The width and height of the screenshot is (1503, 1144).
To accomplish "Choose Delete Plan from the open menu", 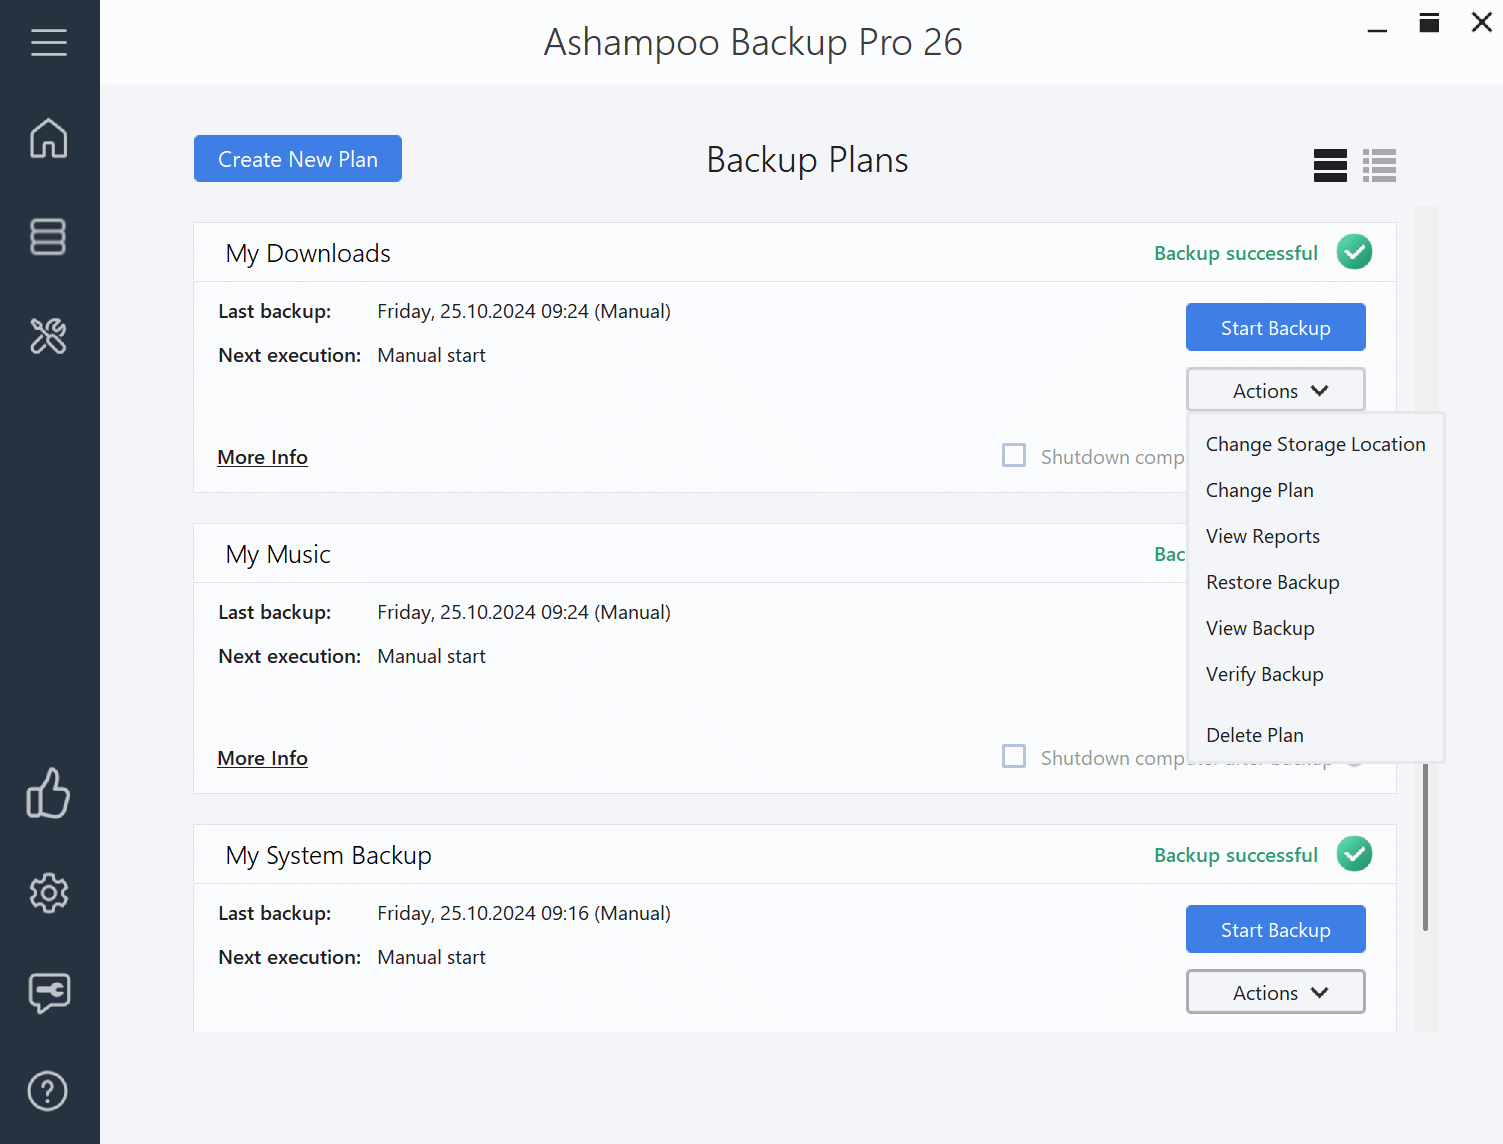I will 1254,734.
